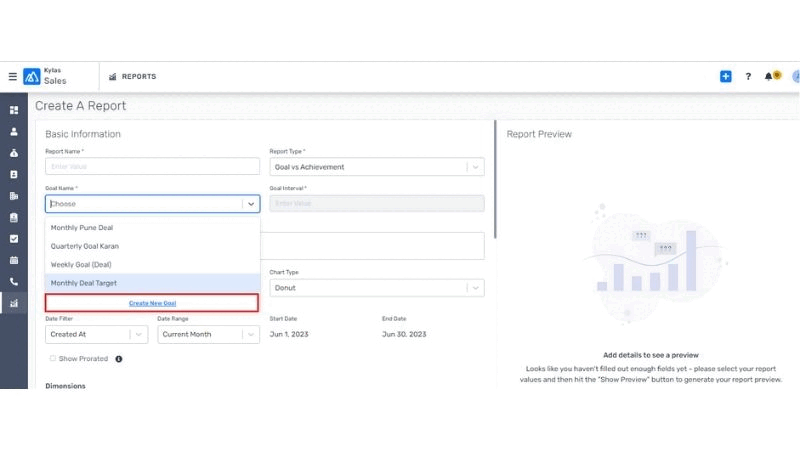Open the Chart Type Donut dropdown
Viewport: 800px width, 450px height.
coord(377,288)
